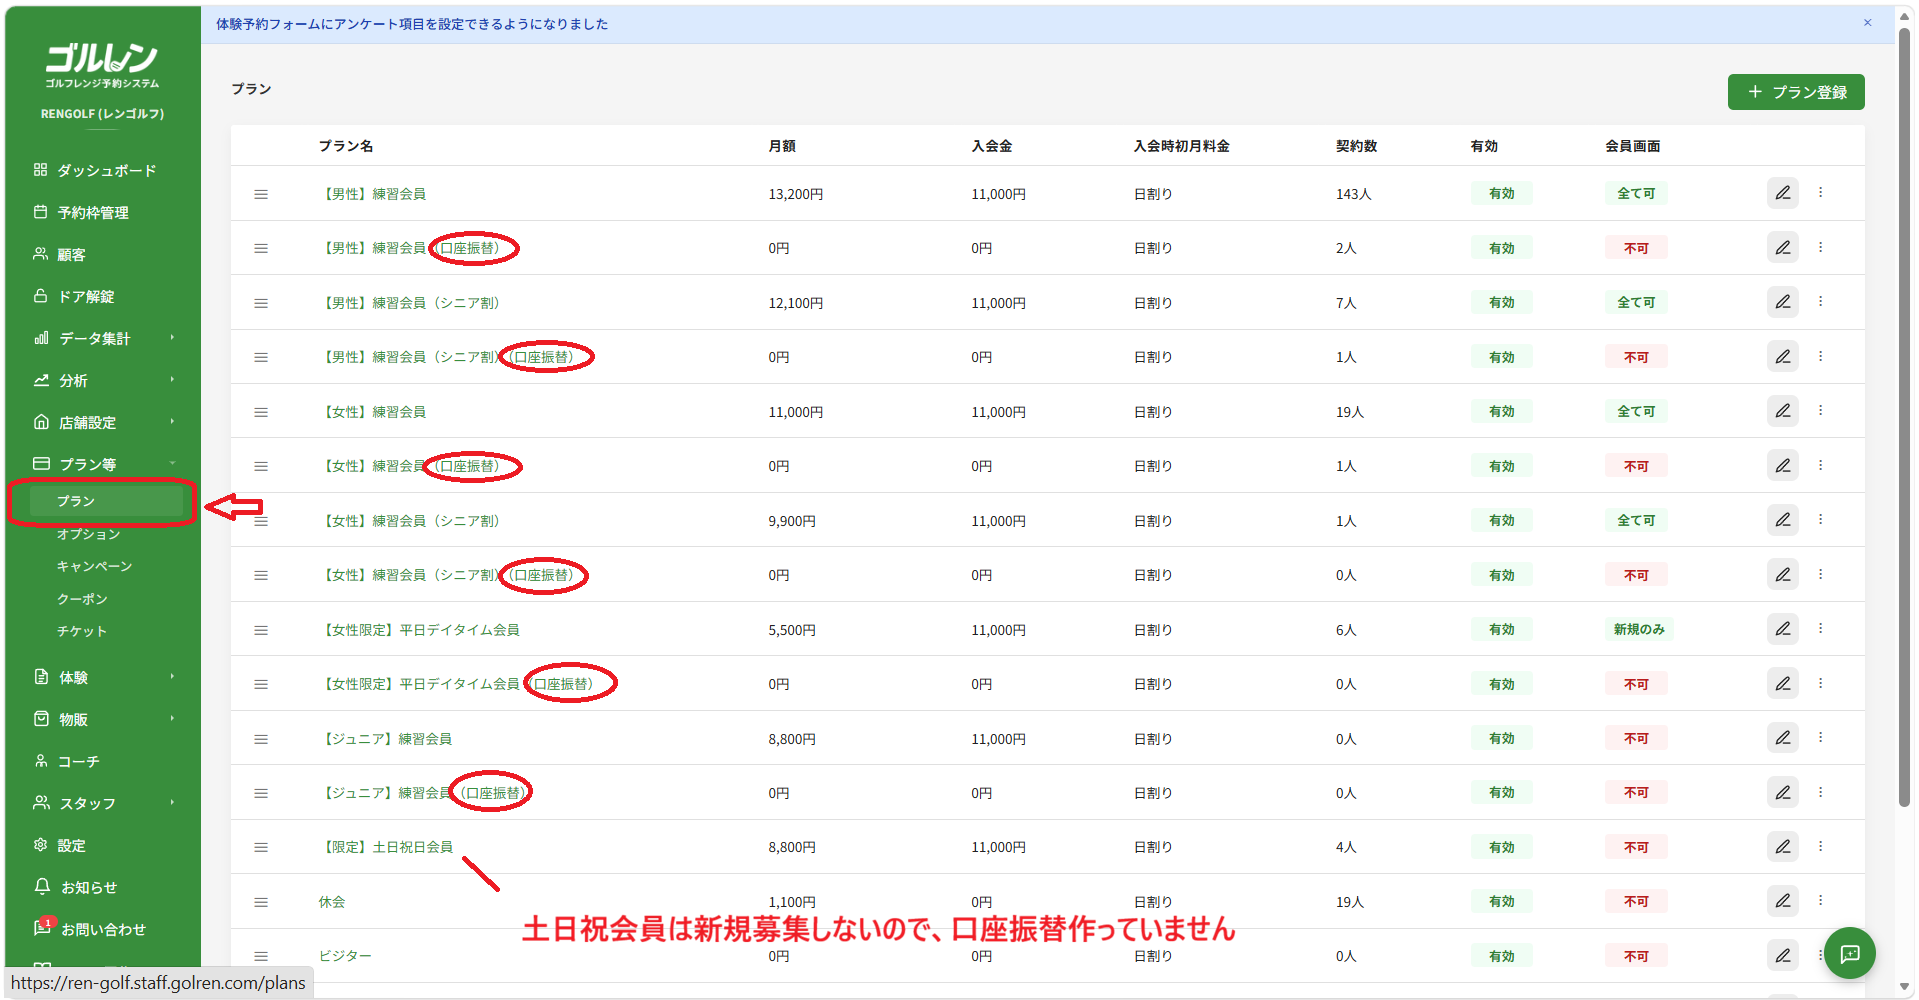Click the 新規のみ badge
Screen dimensions: 1919x1000
tap(1639, 629)
